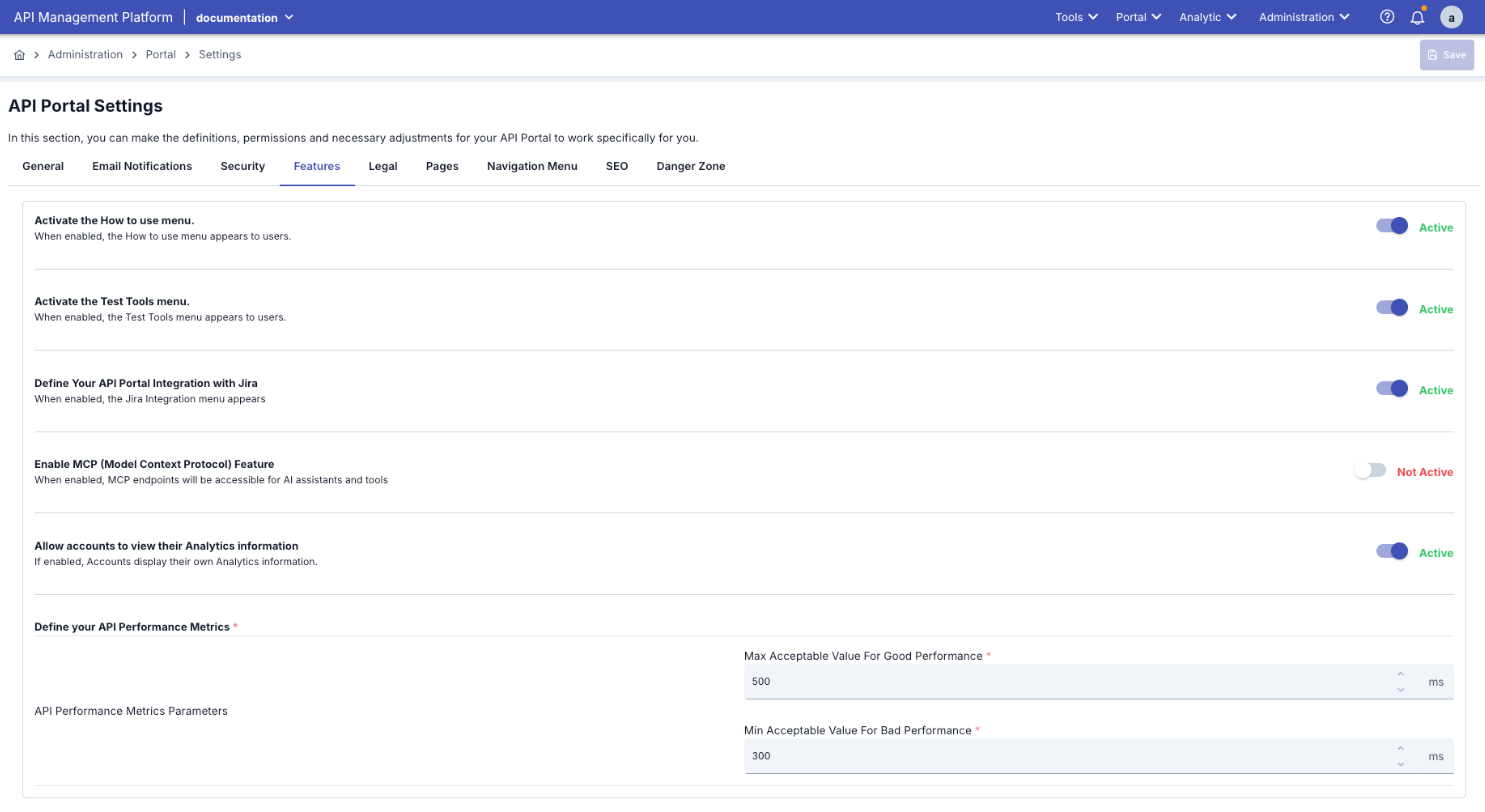Screen dimensions: 1485x812
Task: Switch to the Navigation Menu tab
Action: coord(532,167)
